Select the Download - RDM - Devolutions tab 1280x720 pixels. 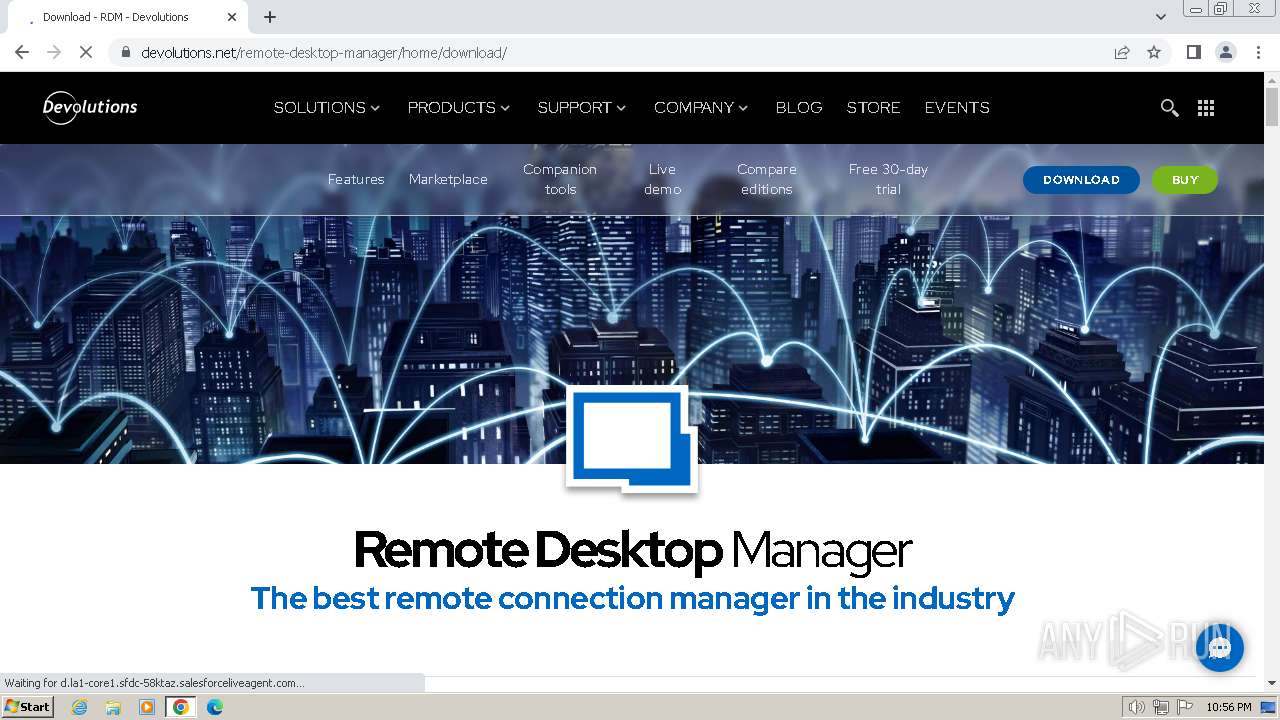click(x=127, y=17)
